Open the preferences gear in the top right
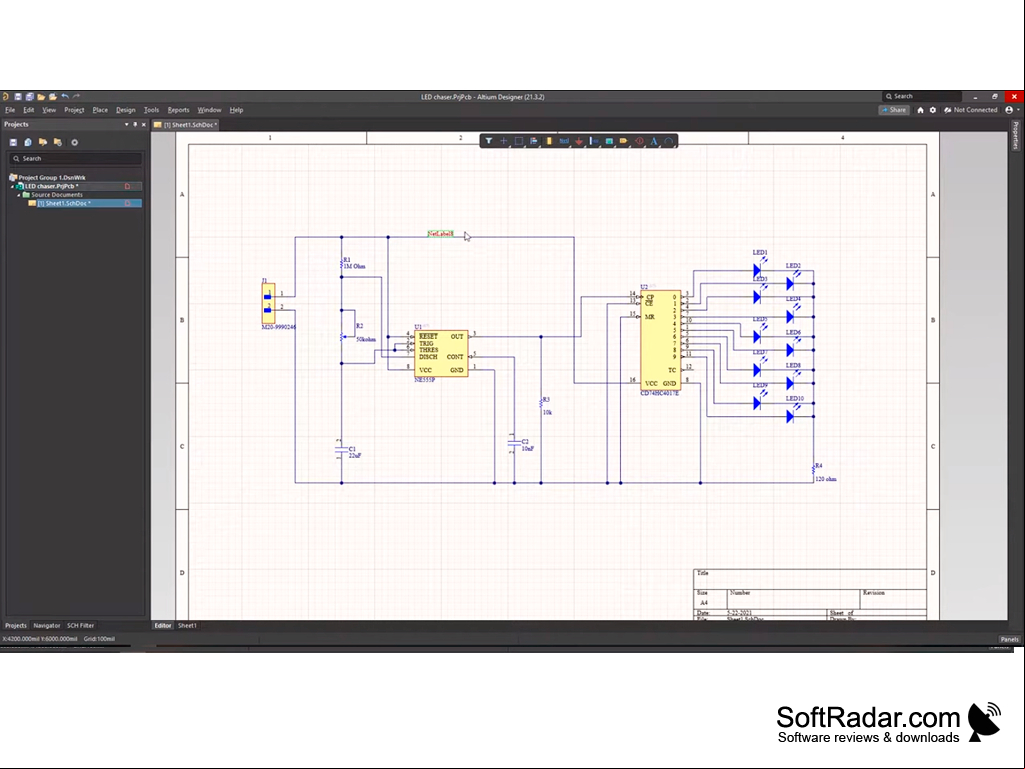Screen dimensions: 1025x769 933,110
